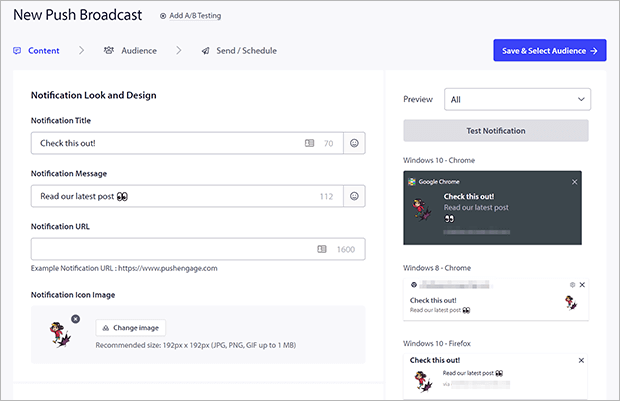Click the chevron between Audience and Send
Screen dimensions: 620x401
coord(179,50)
